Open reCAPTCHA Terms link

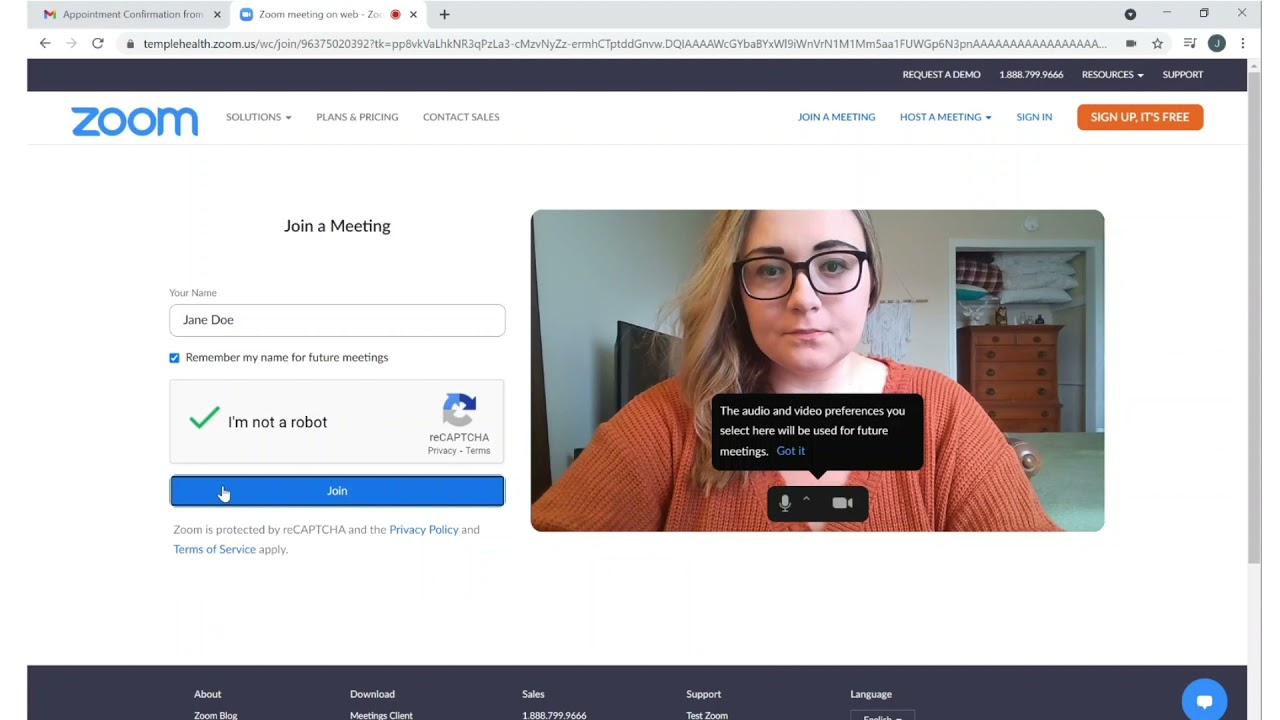(478, 451)
